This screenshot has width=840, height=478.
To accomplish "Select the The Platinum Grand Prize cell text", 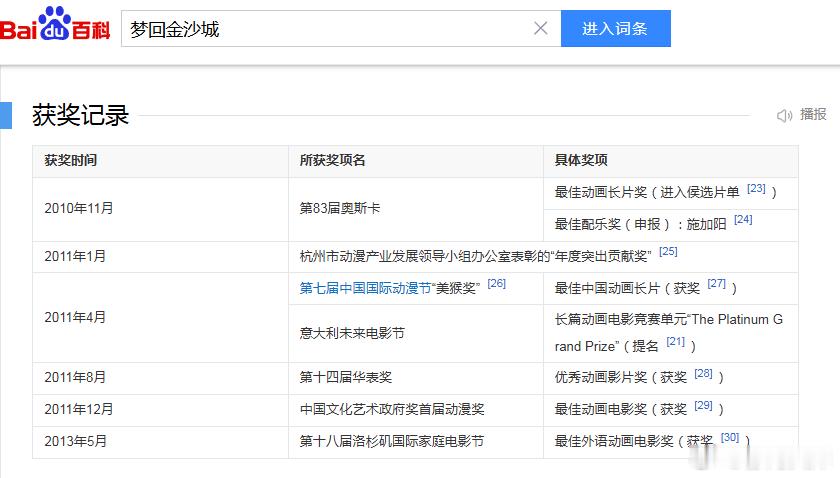I will coord(669,333).
